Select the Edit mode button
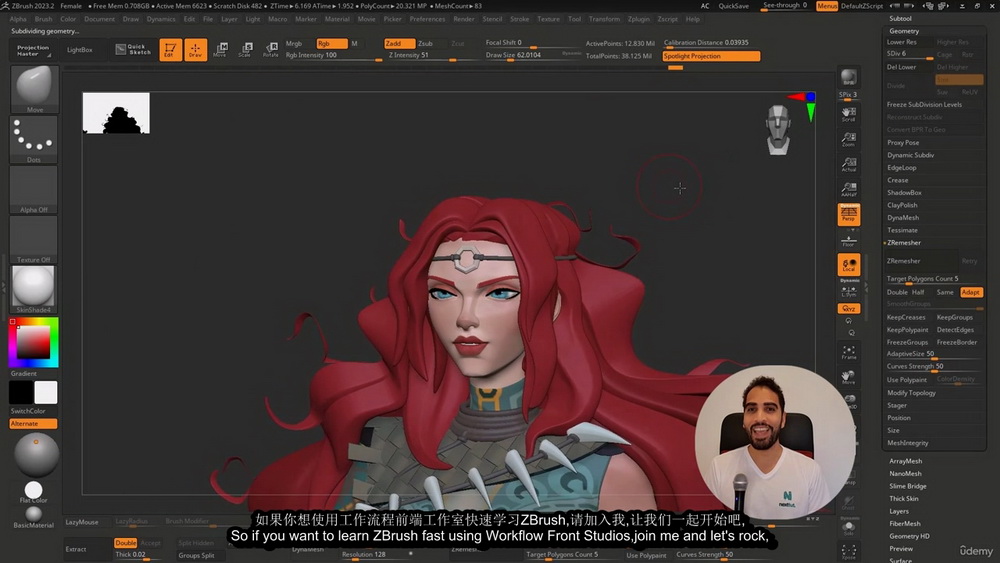The height and width of the screenshot is (563, 1000). click(170, 49)
